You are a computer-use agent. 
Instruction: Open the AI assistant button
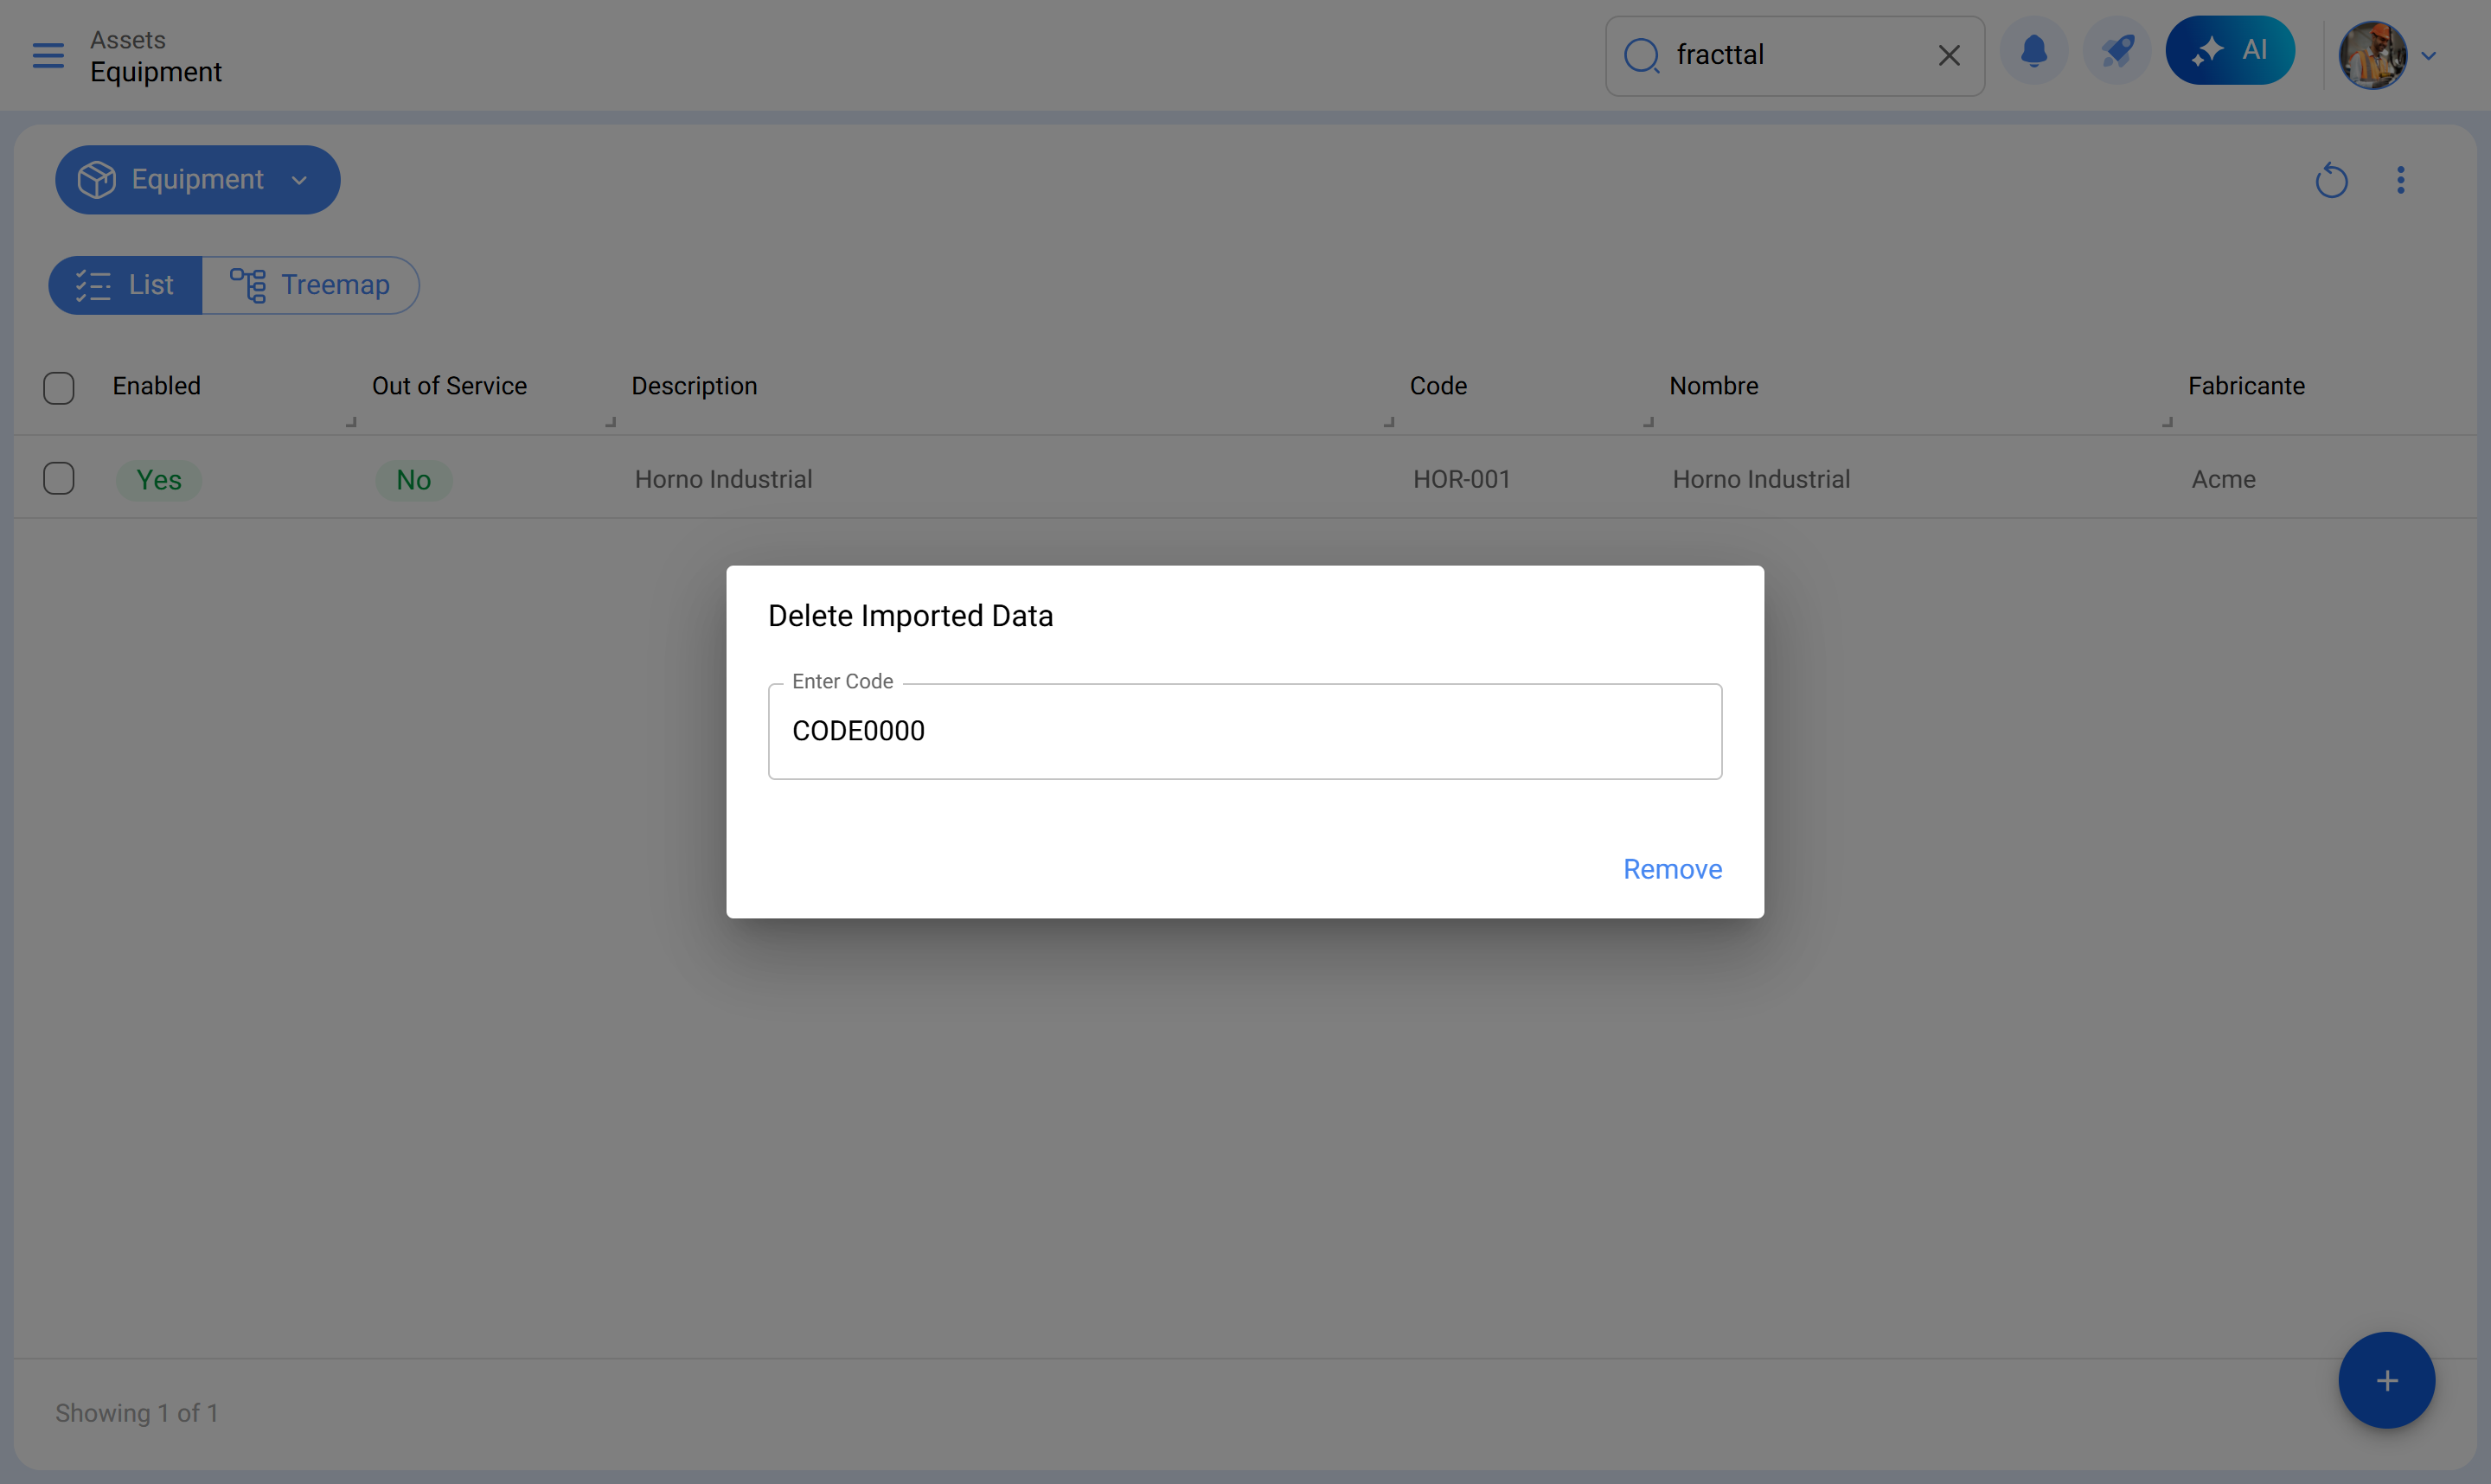click(2229, 51)
